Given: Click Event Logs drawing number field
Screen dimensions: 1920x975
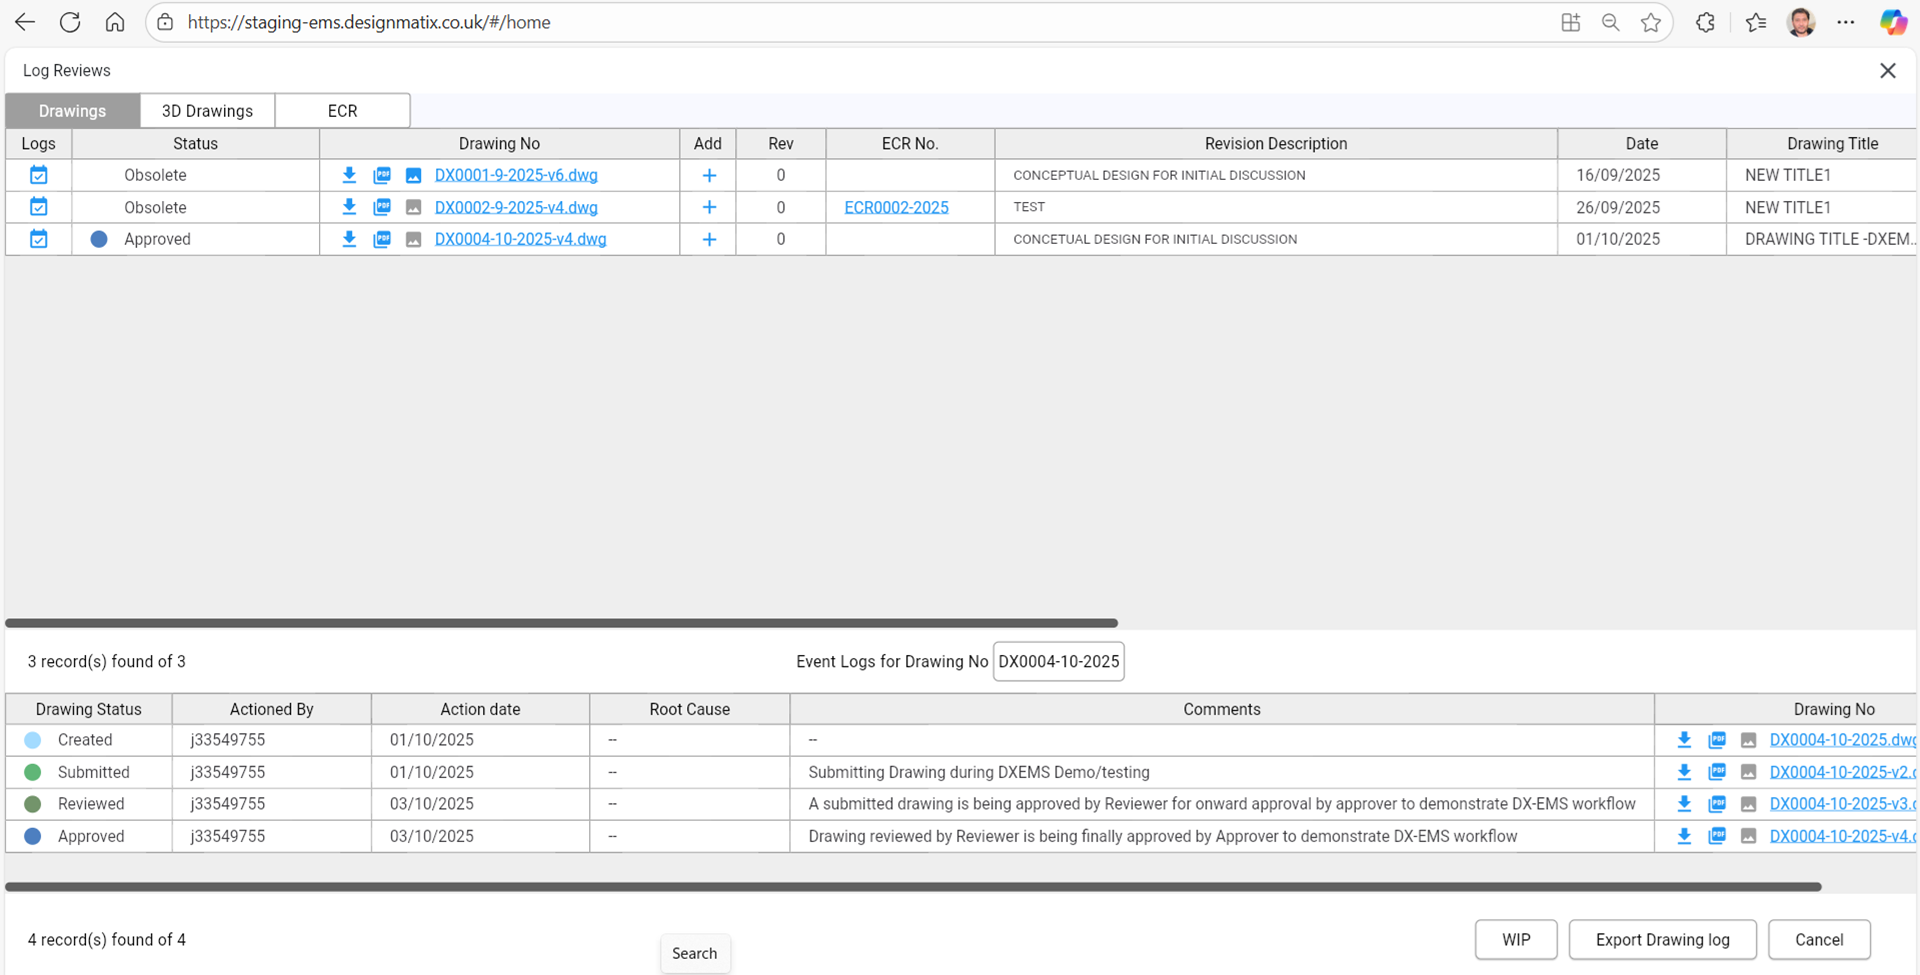Looking at the screenshot, I should coord(1058,662).
